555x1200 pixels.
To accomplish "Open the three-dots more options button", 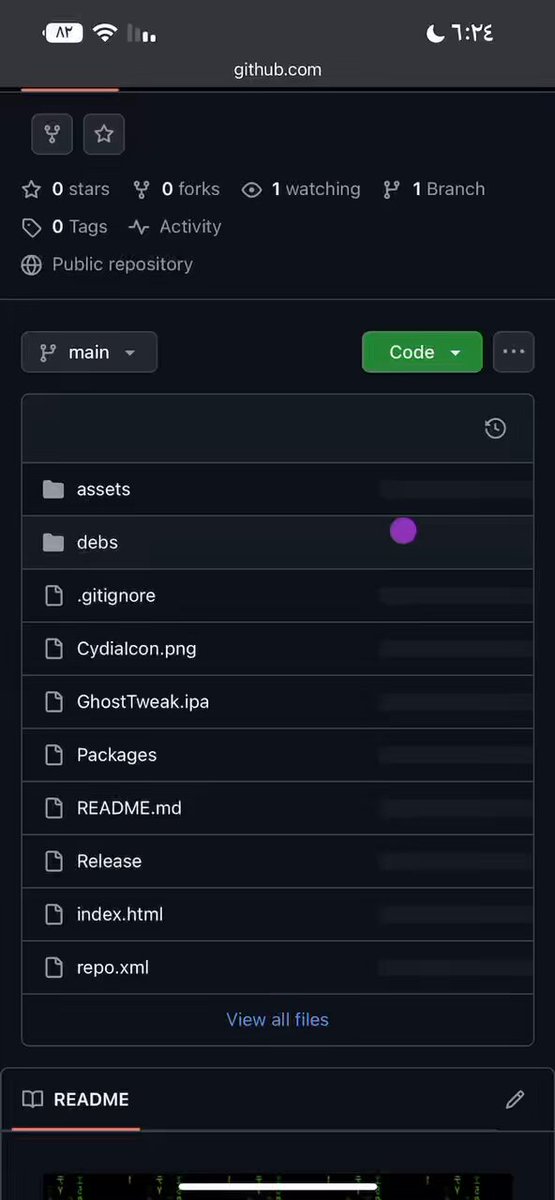I will pos(514,352).
